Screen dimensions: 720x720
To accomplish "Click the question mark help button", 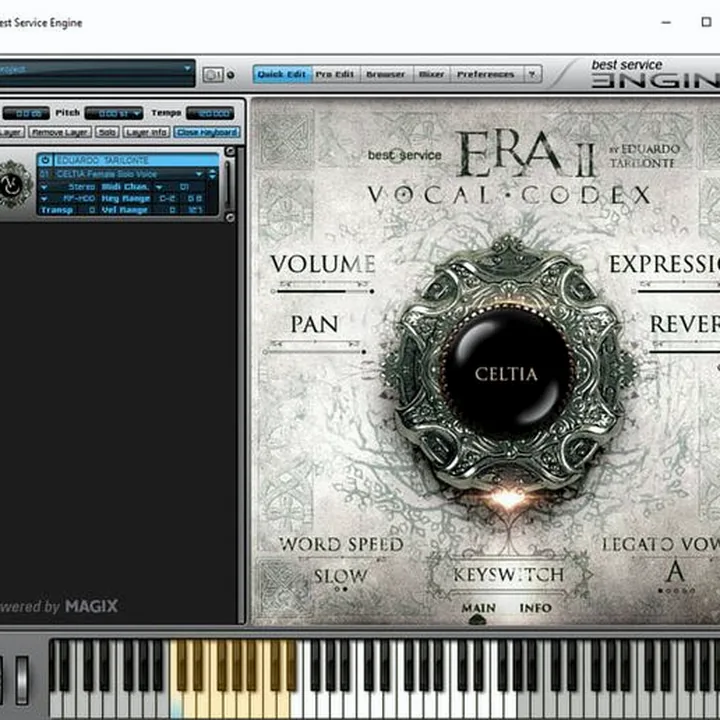I will [532, 74].
